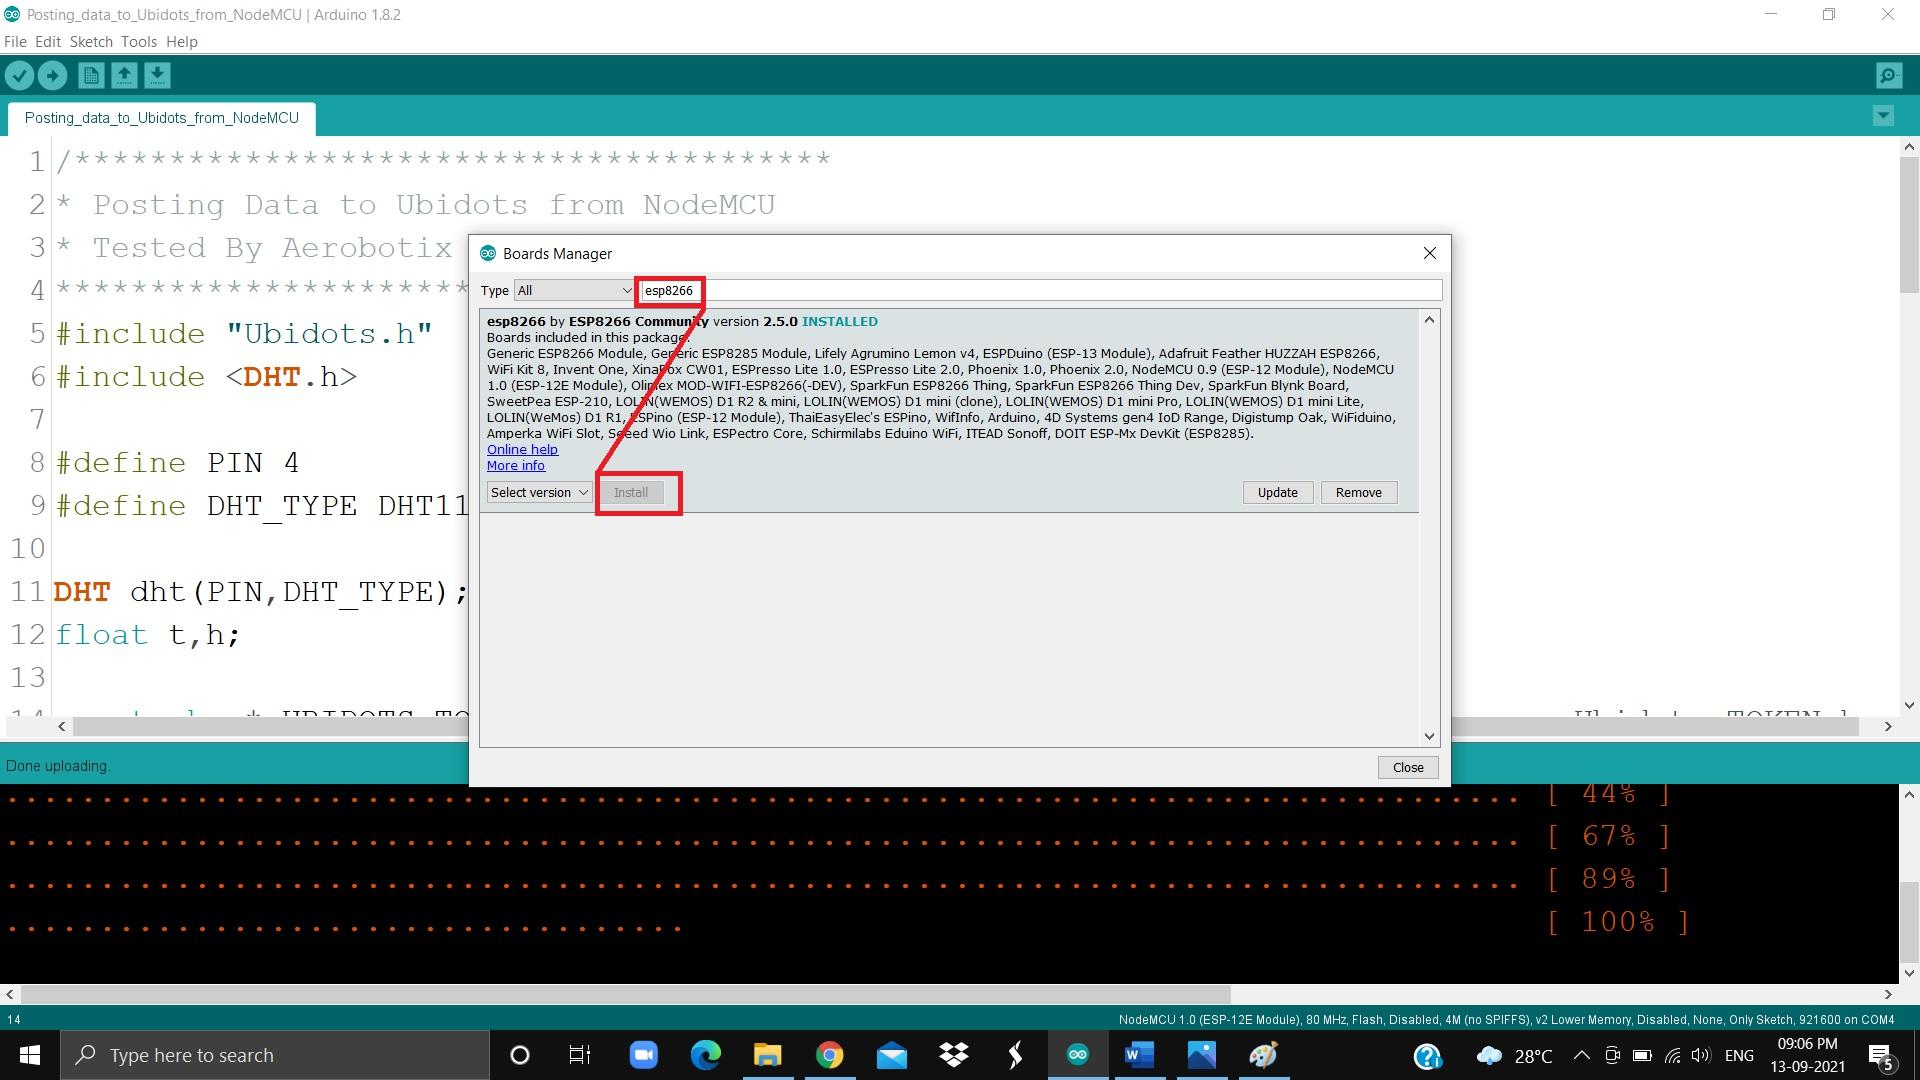Viewport: 1920px width, 1080px height.
Task: Click the NodeMCU 1.0 board info status text
Action: (1506, 1020)
